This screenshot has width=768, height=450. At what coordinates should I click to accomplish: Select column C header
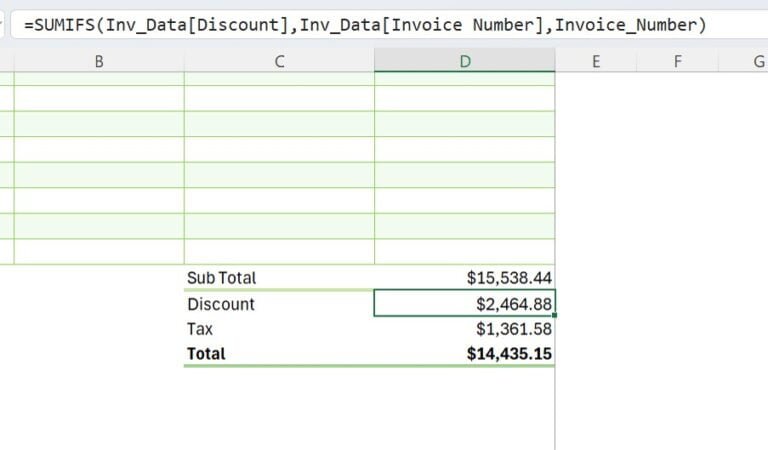pos(279,61)
